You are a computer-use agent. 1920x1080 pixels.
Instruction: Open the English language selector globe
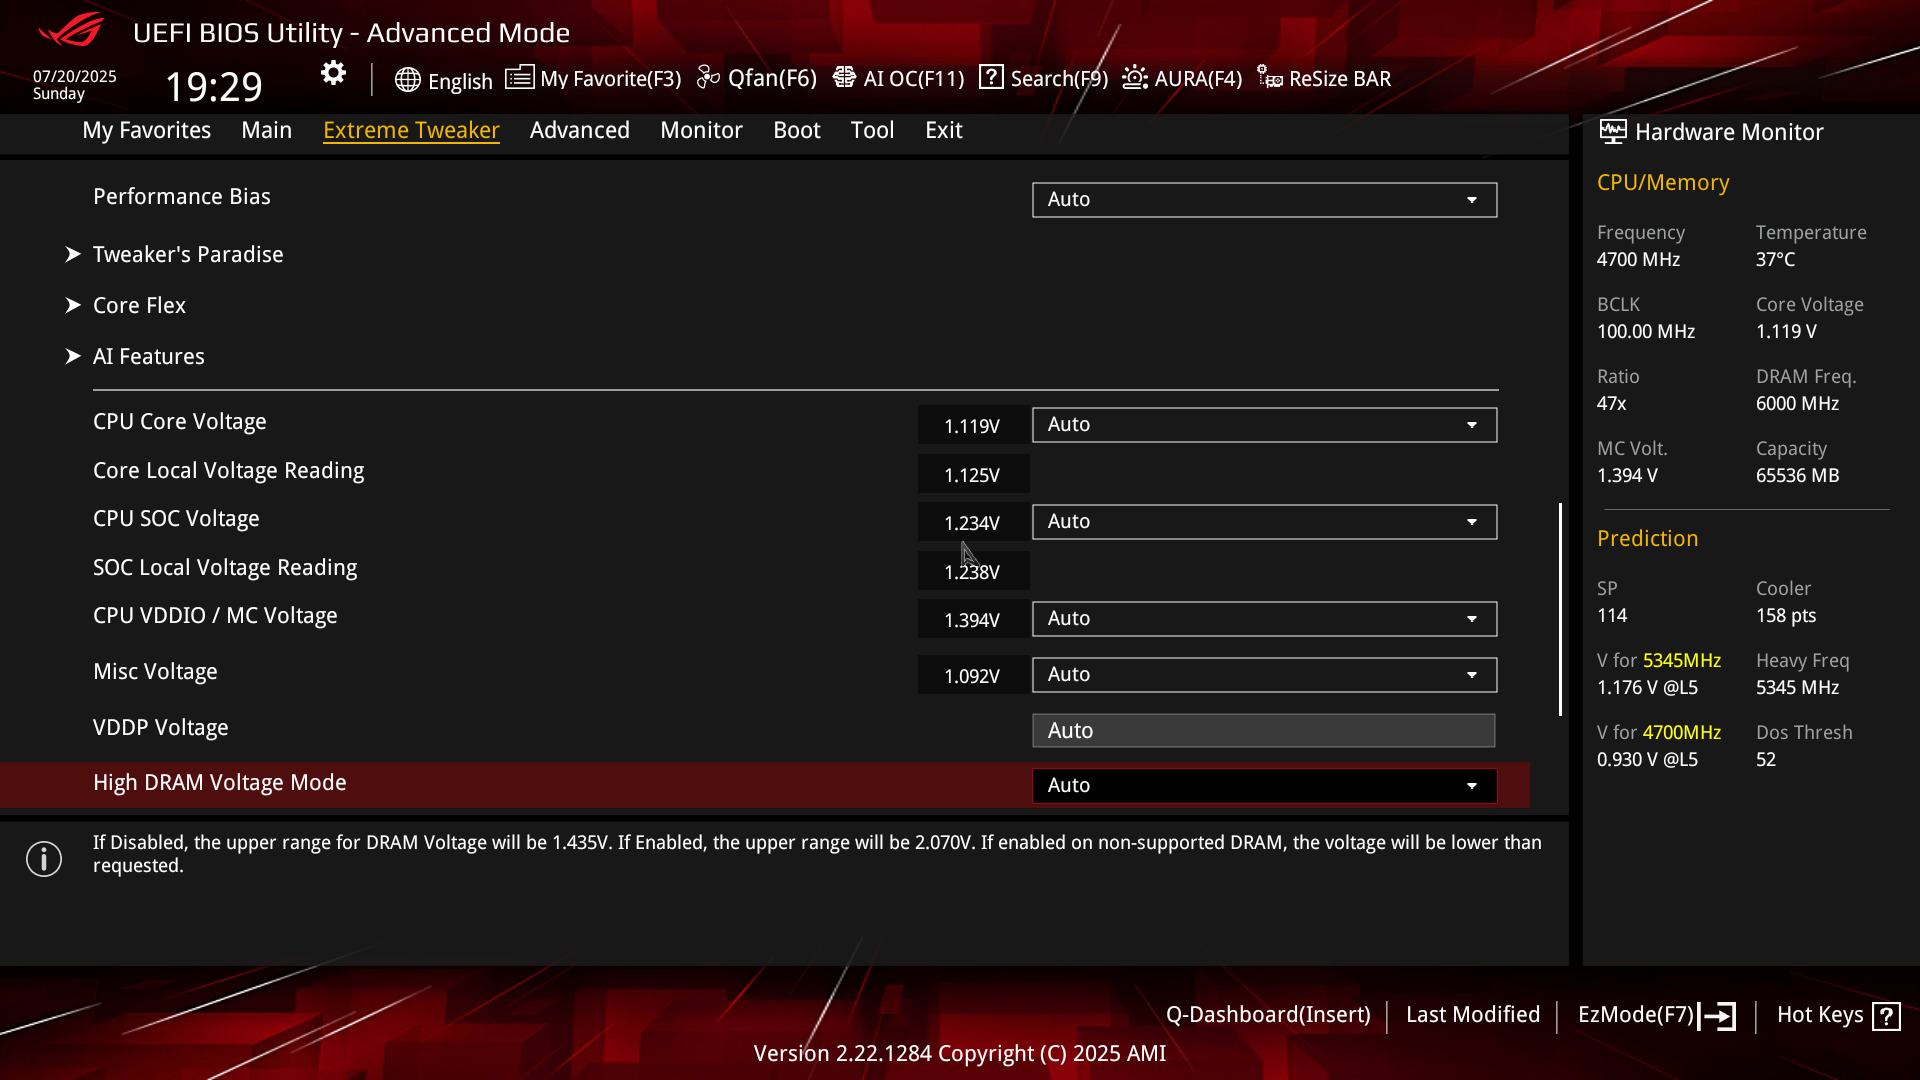pyautogui.click(x=407, y=80)
